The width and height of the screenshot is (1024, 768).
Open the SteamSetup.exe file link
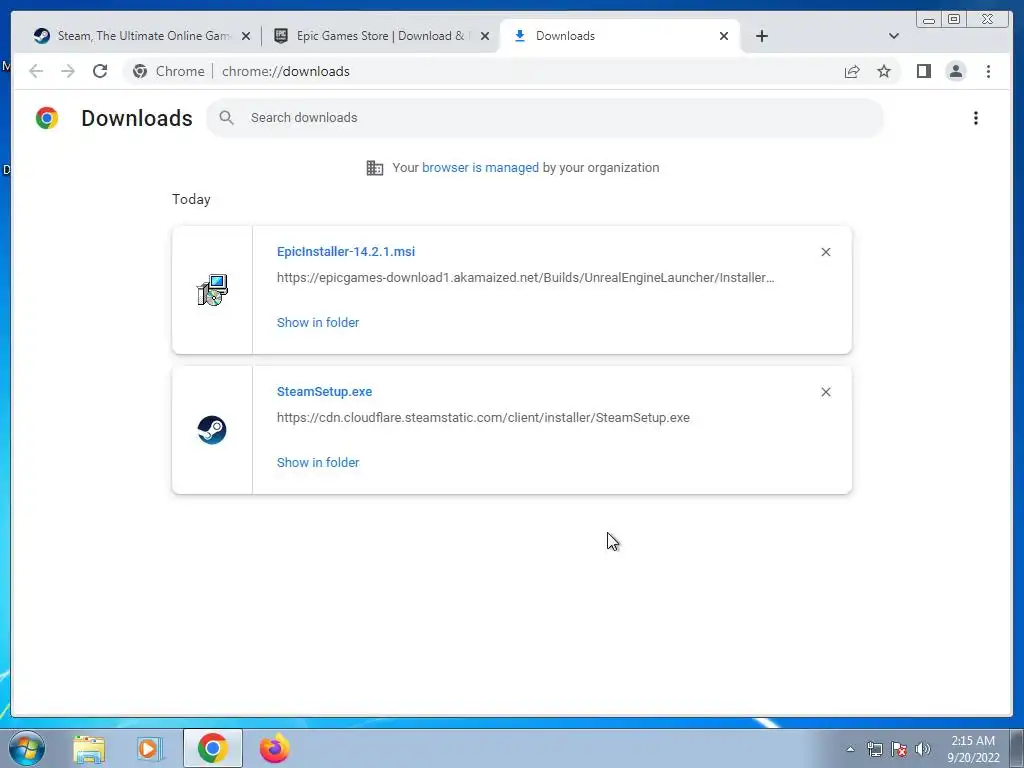coord(325,392)
